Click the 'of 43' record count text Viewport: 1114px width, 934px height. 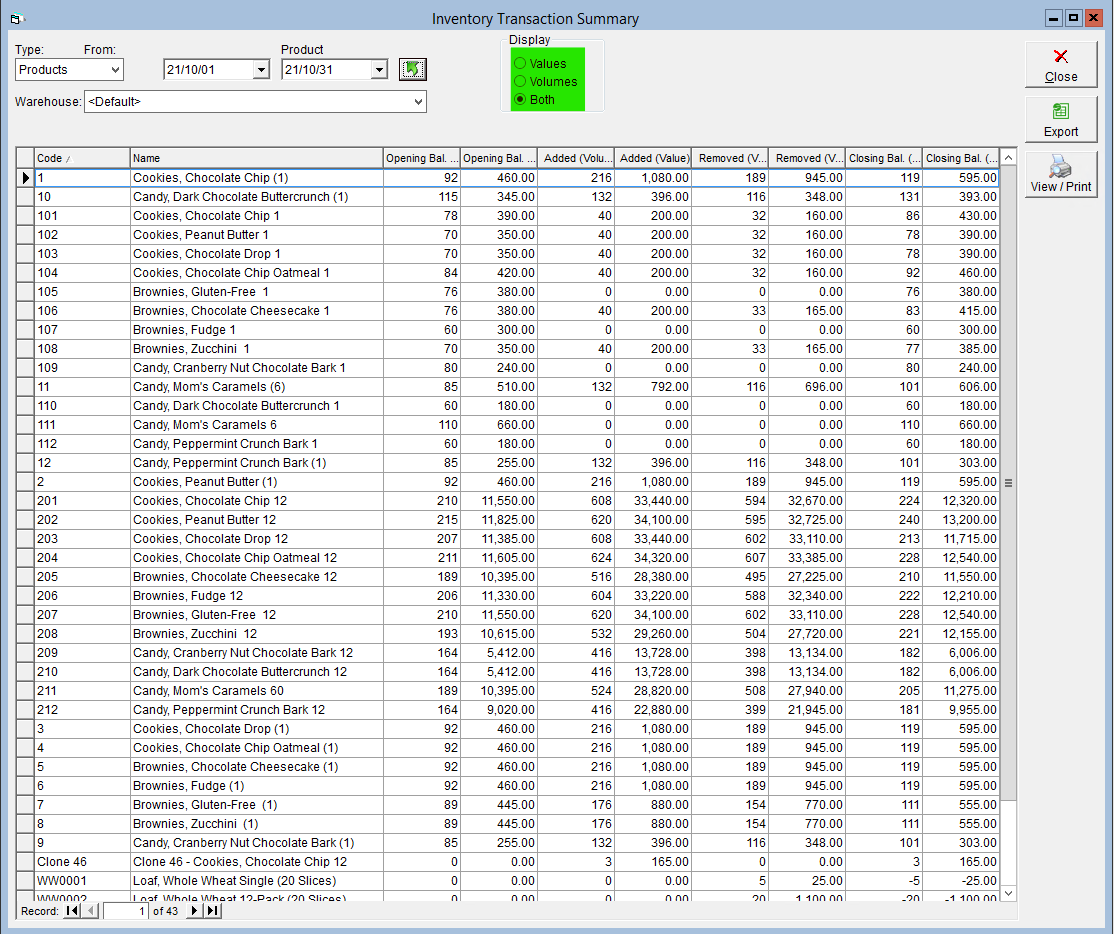point(166,911)
